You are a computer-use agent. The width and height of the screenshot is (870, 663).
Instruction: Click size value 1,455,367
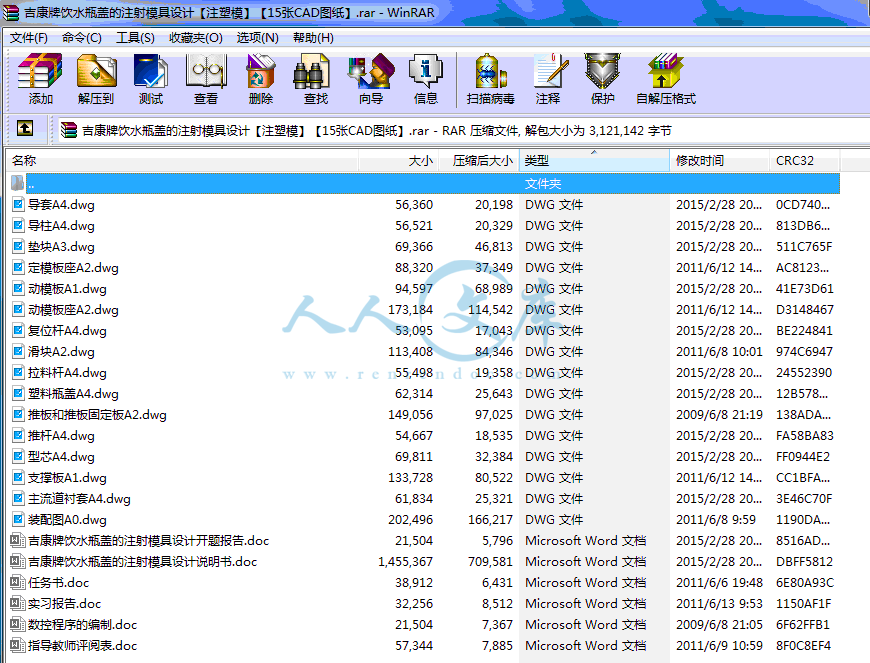405,562
